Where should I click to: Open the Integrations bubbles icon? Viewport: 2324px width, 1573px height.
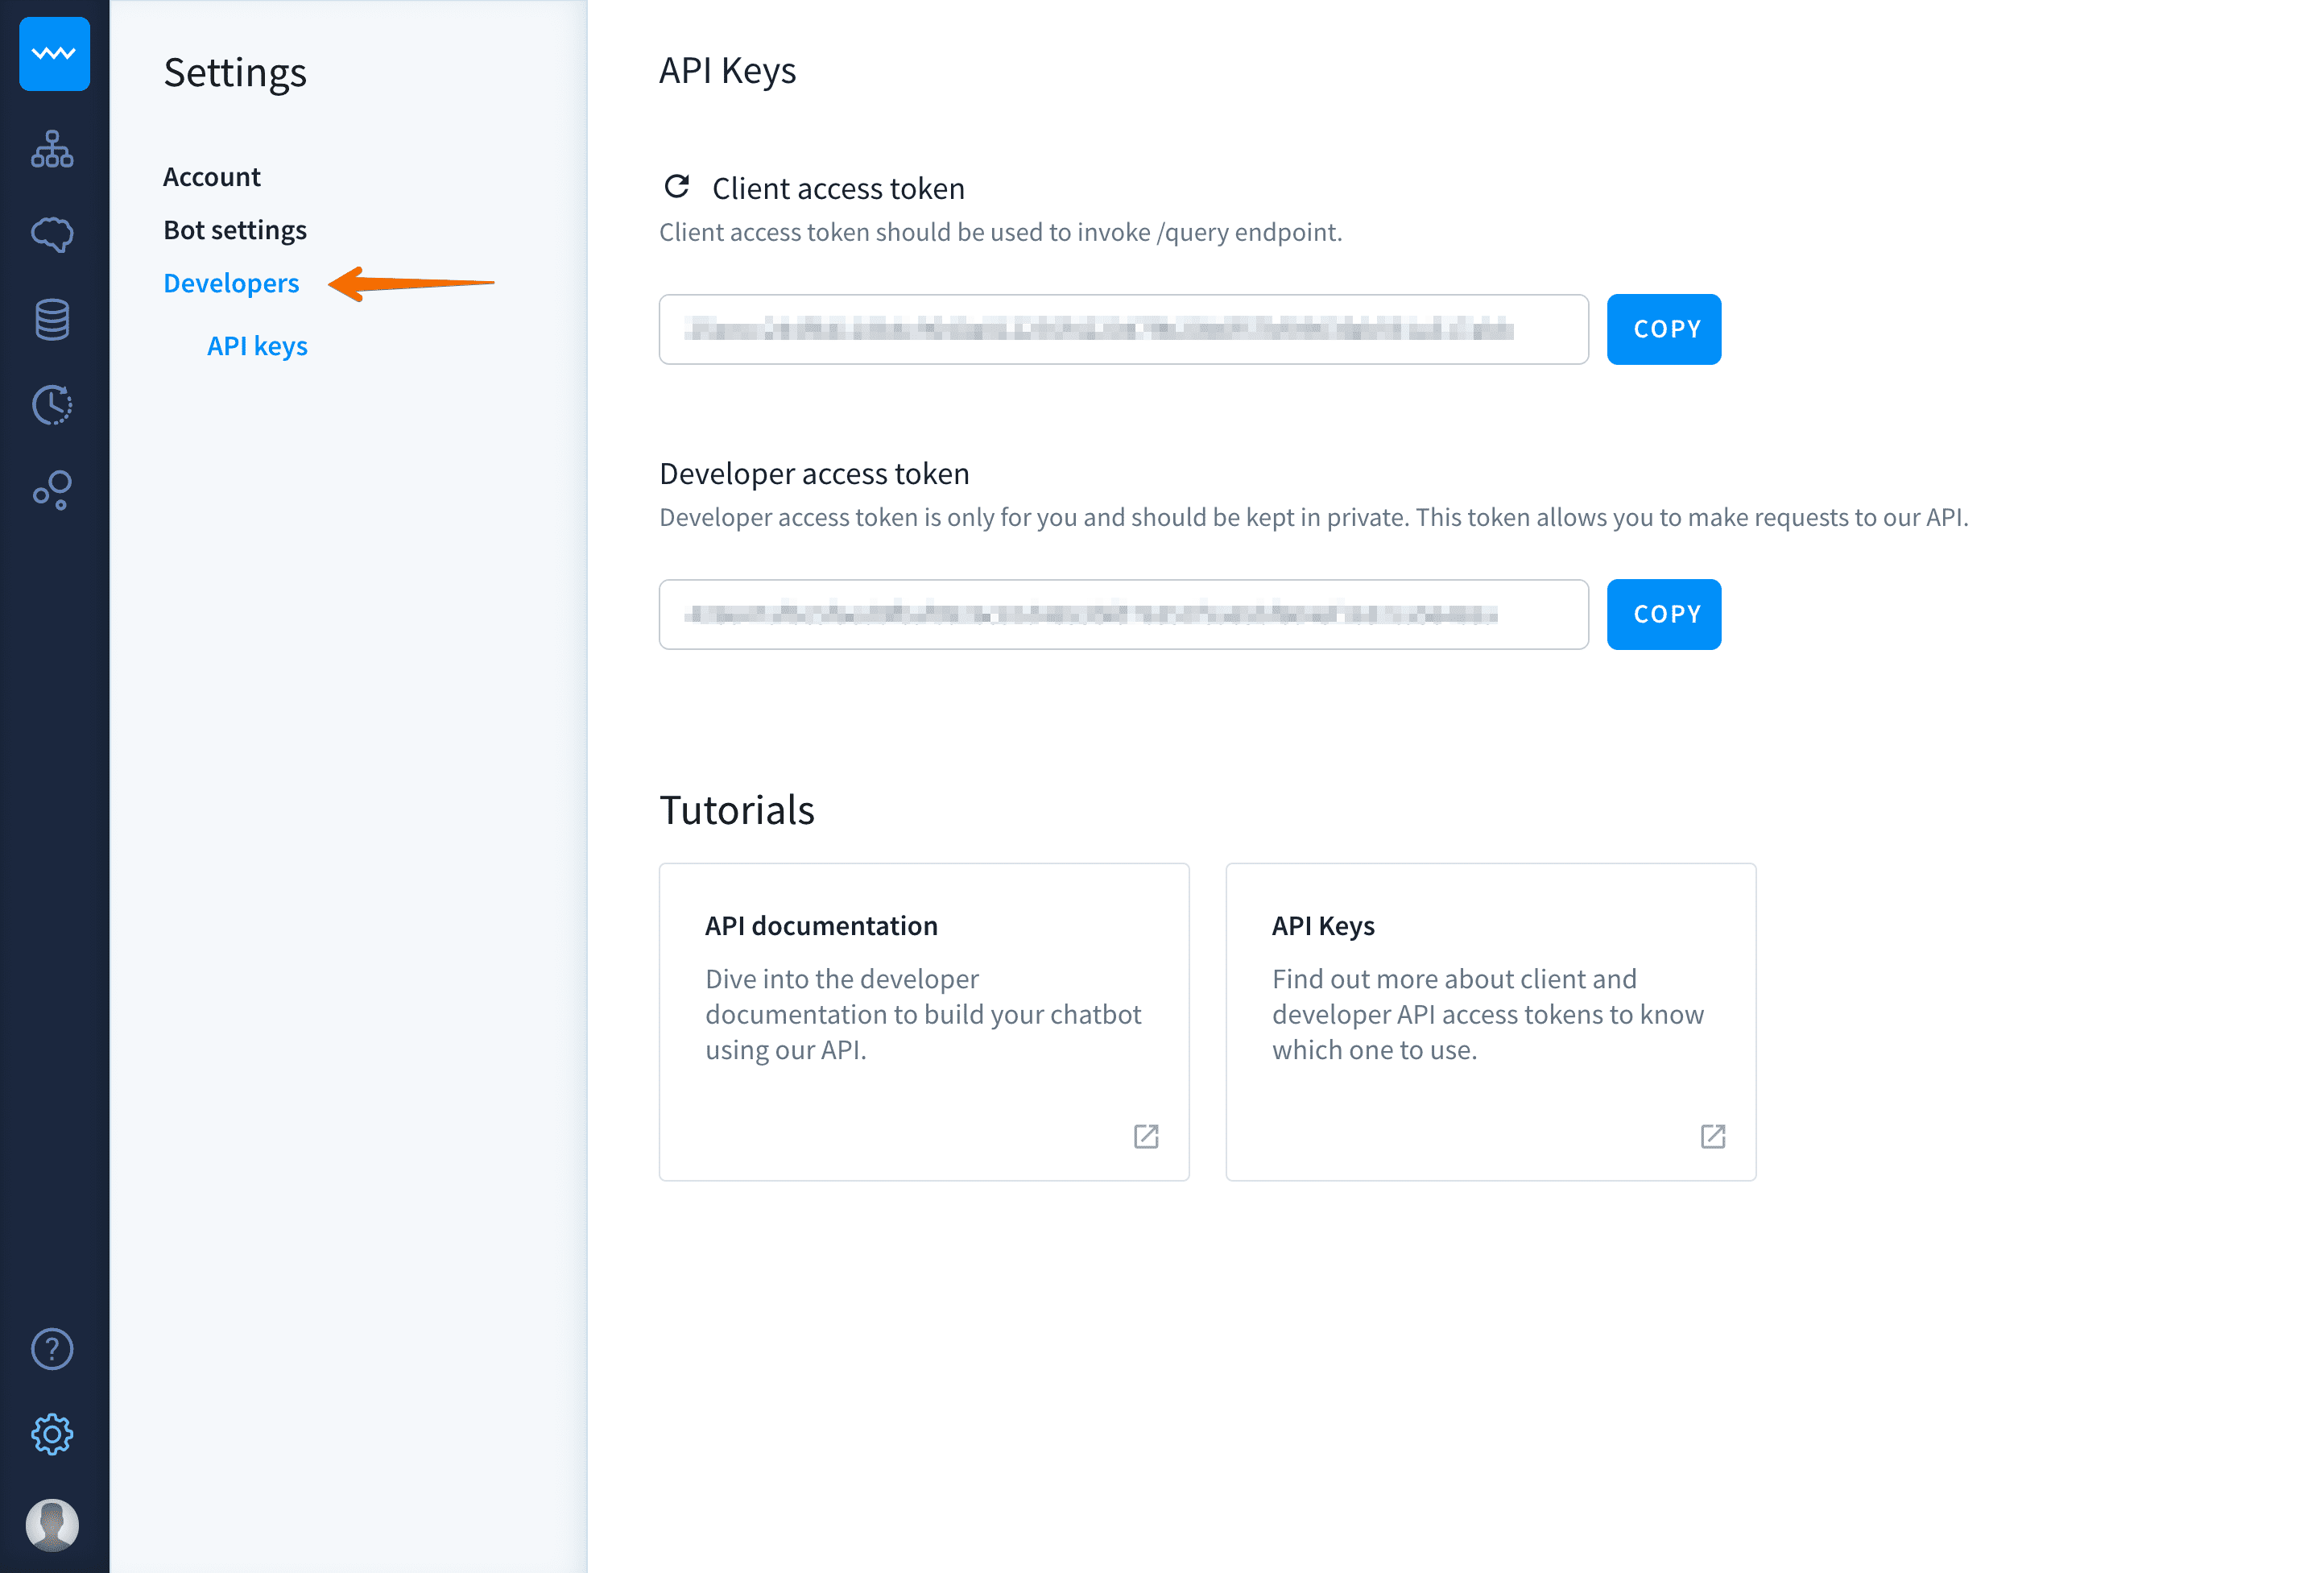52,490
